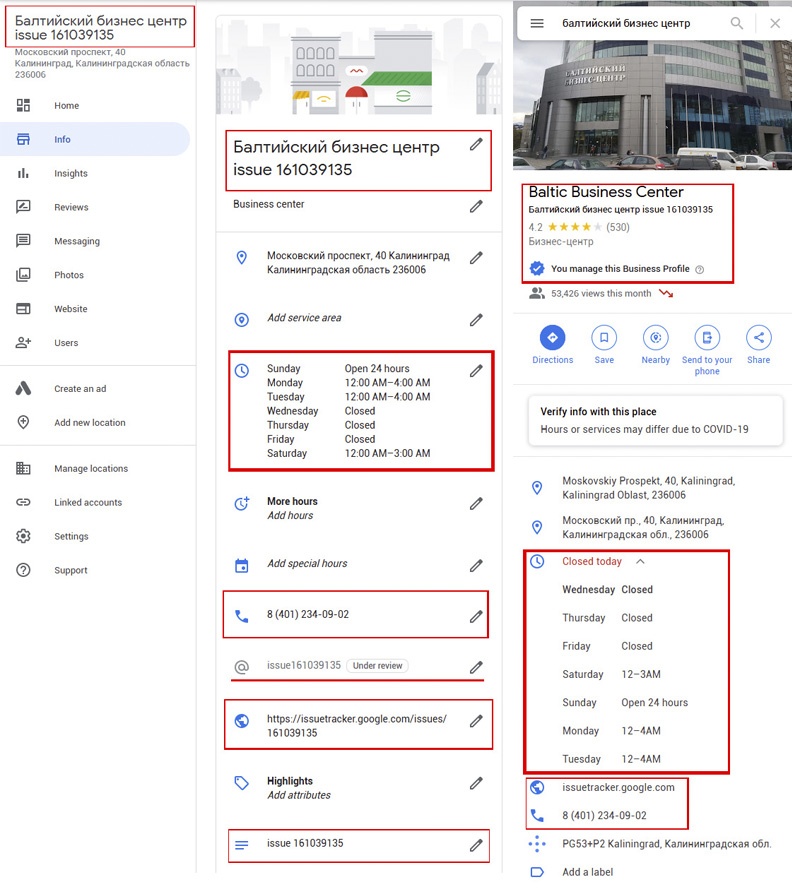This screenshot has height=894, width=792.
Task: Click the Under review badge
Action: pos(377,665)
